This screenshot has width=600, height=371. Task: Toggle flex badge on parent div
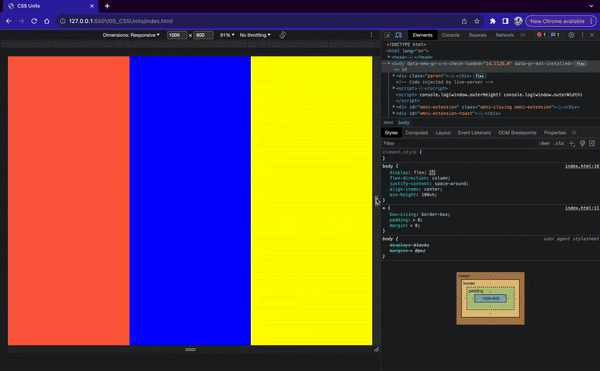pyautogui.click(x=479, y=76)
